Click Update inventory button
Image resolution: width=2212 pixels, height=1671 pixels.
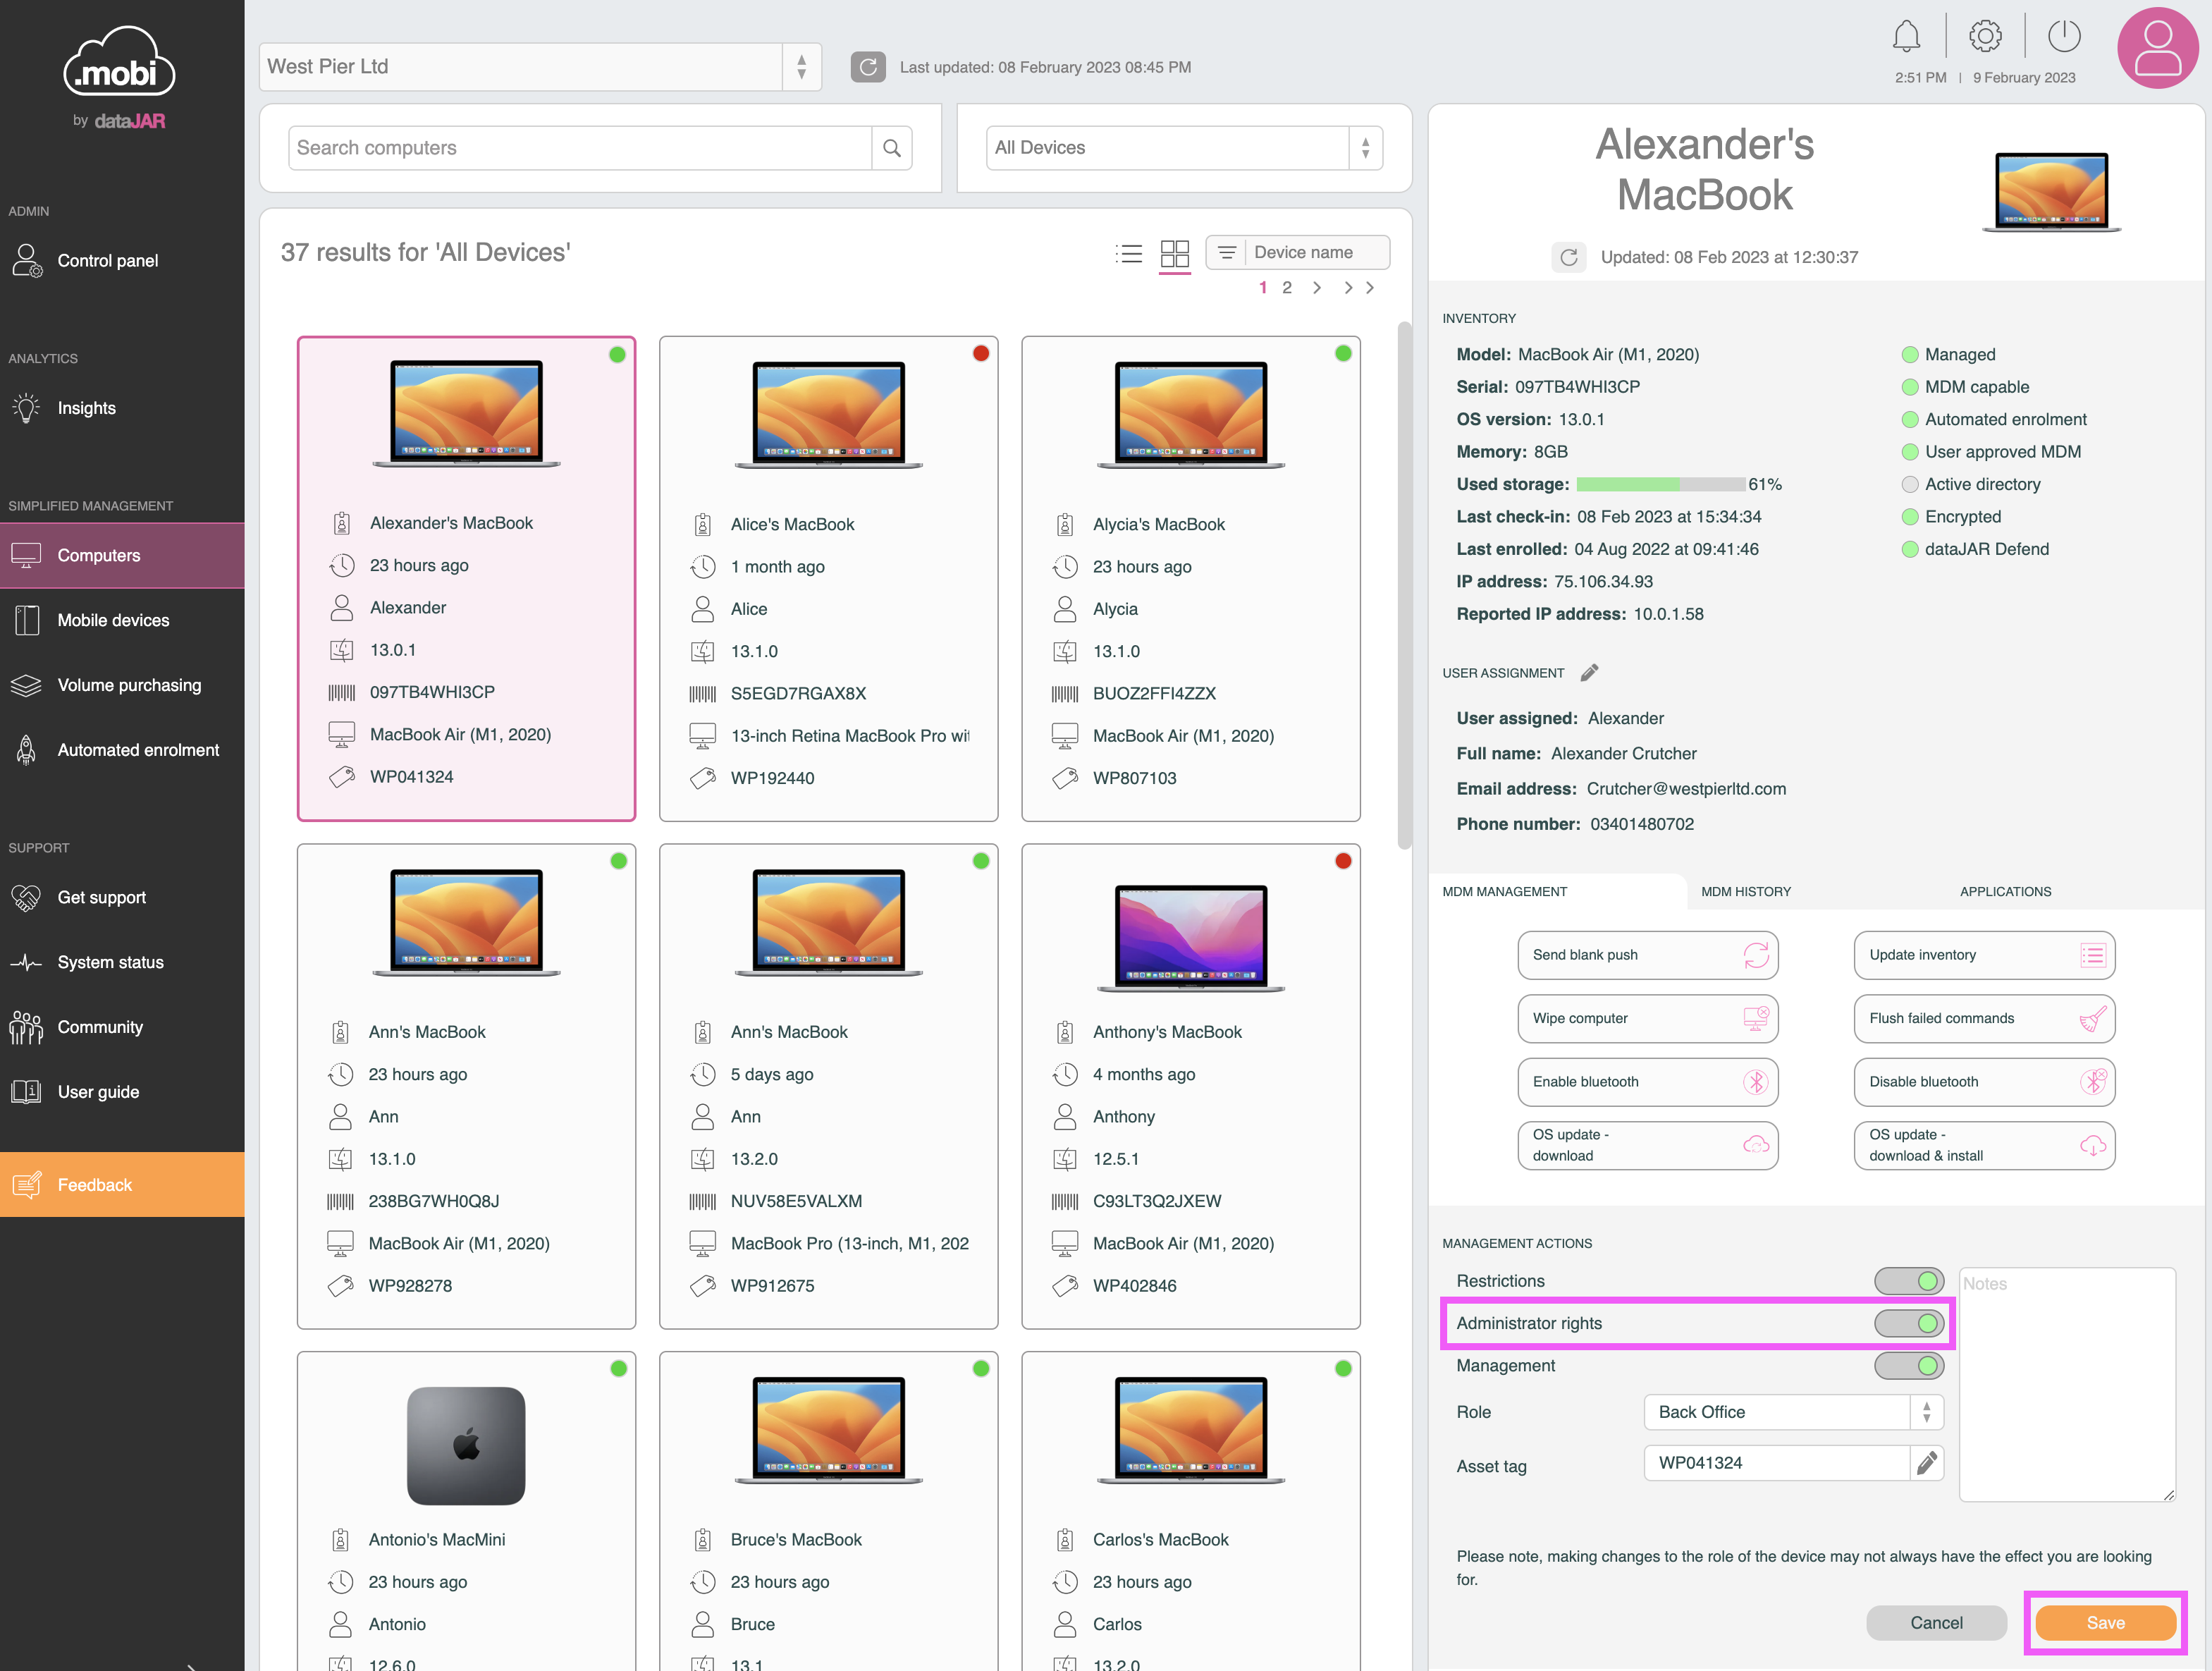pyautogui.click(x=1984, y=955)
